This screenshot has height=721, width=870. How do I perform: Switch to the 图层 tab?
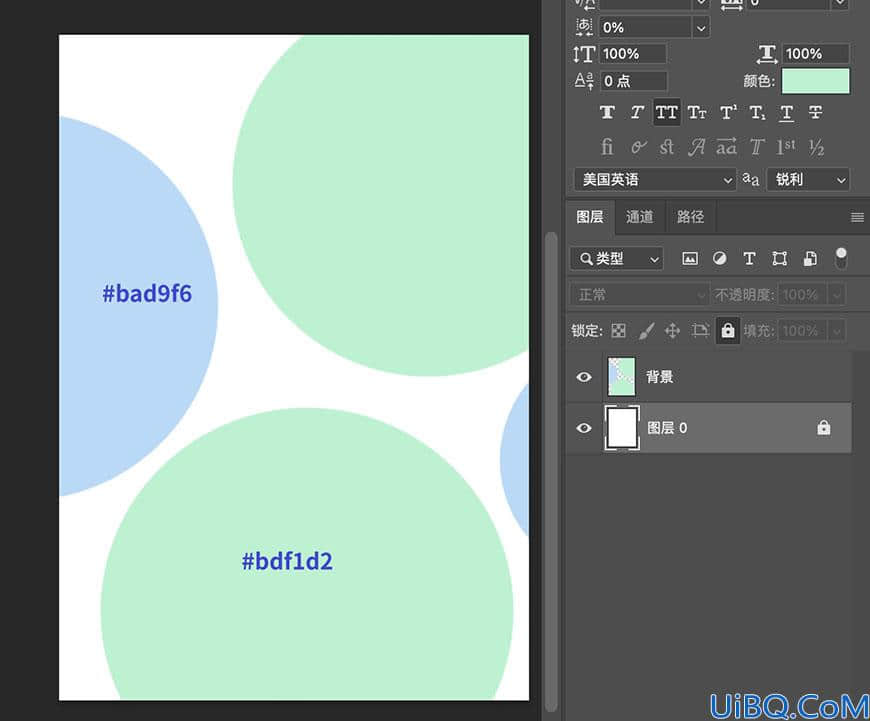point(590,216)
